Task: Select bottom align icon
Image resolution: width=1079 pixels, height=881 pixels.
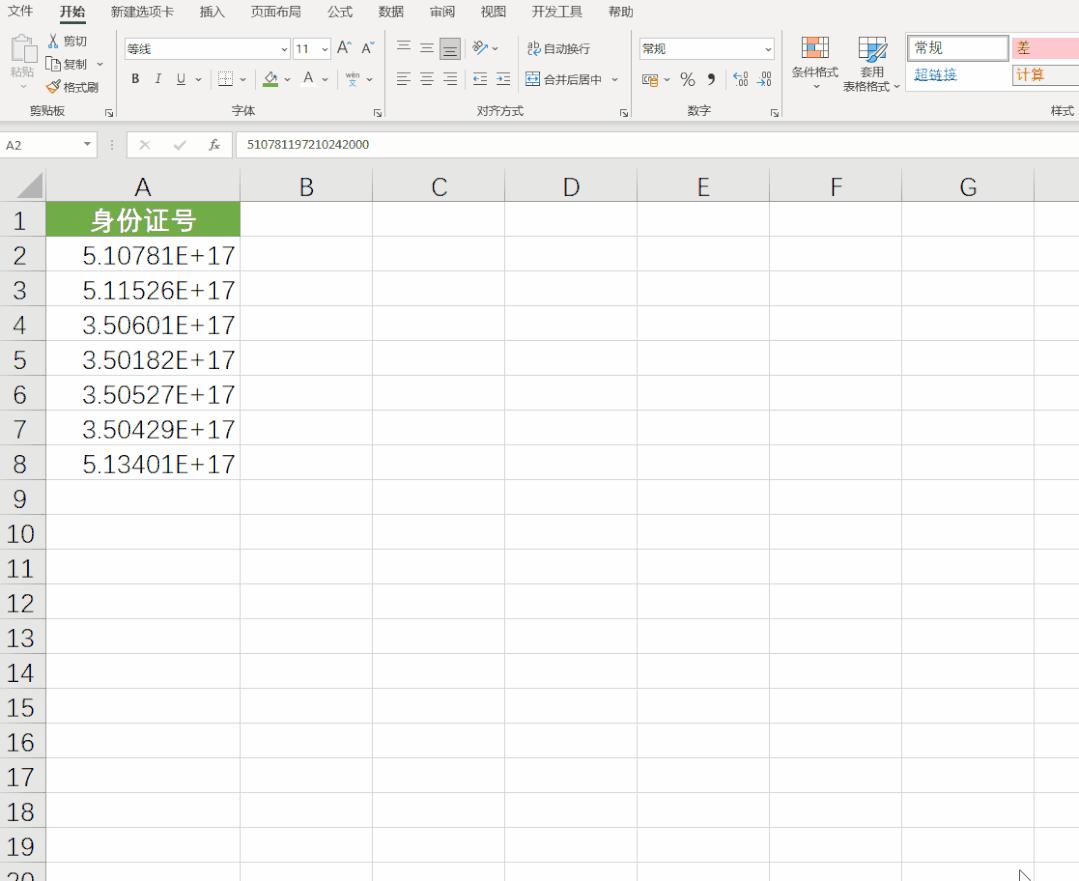Action: (x=450, y=48)
